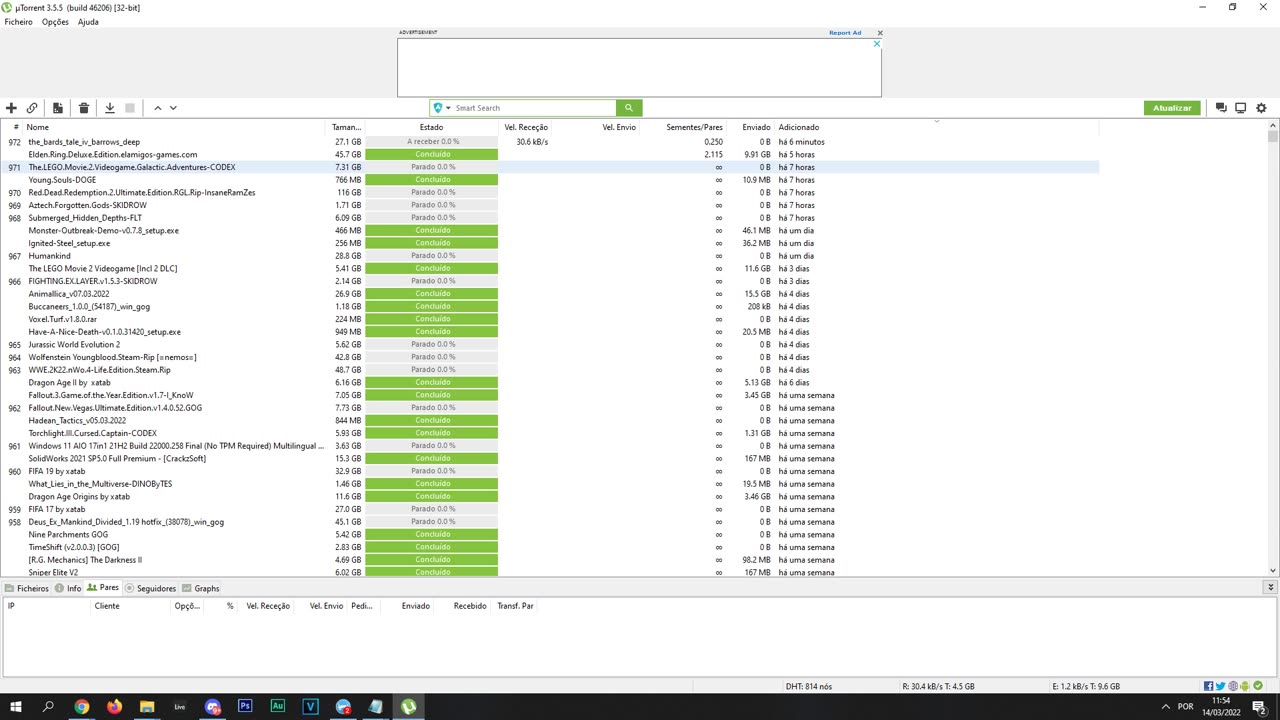The image size is (1280, 720).
Task: Click the Report Ad link
Action: (845, 33)
